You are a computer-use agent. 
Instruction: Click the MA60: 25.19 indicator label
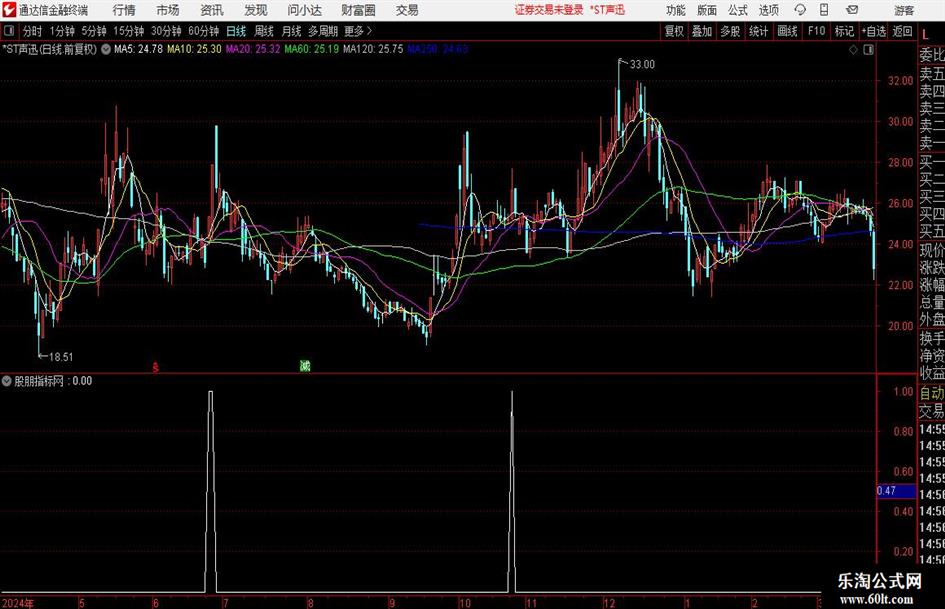coord(312,49)
